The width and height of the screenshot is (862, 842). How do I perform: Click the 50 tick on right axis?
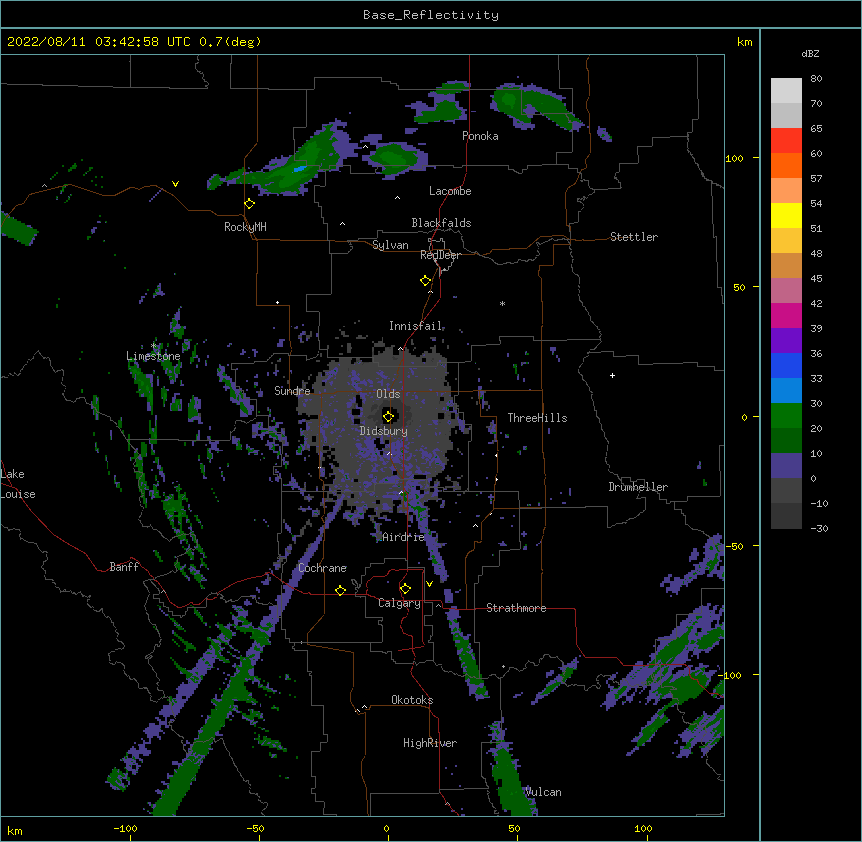pyautogui.click(x=739, y=287)
